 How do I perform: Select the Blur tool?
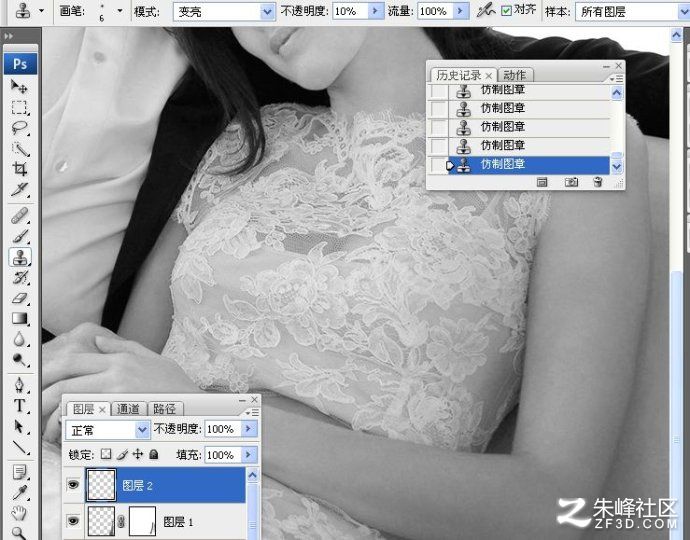click(19, 339)
